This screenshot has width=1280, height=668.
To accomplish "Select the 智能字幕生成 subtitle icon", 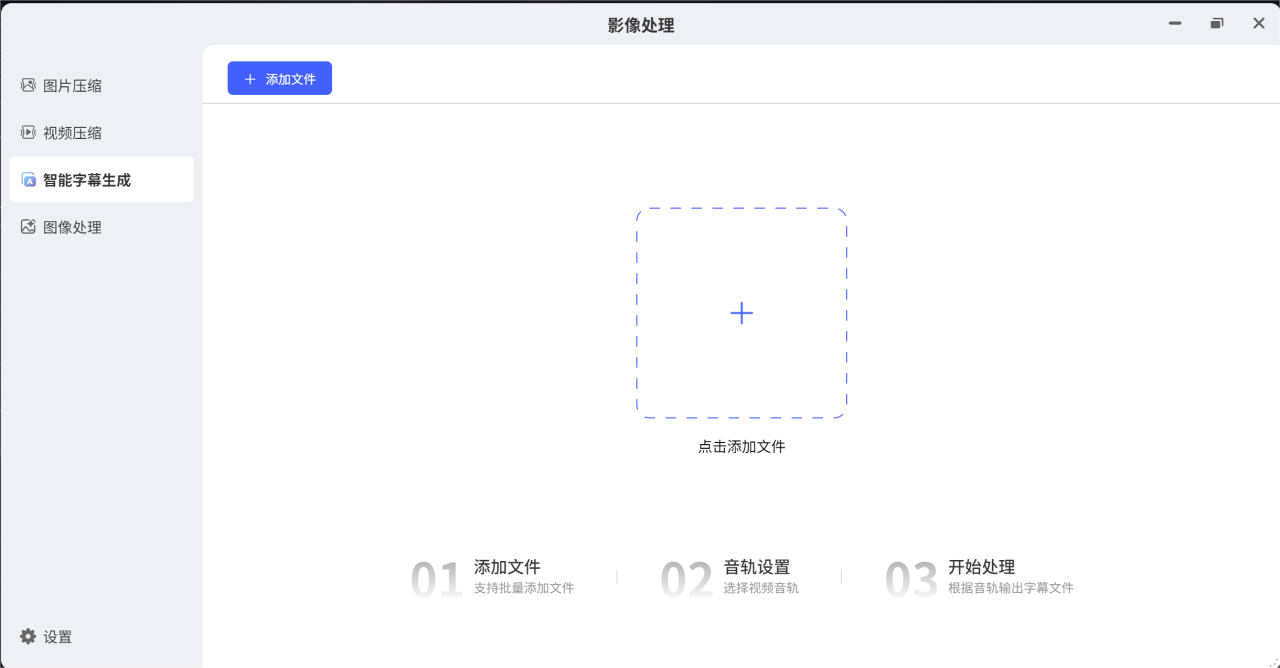I will pos(27,179).
